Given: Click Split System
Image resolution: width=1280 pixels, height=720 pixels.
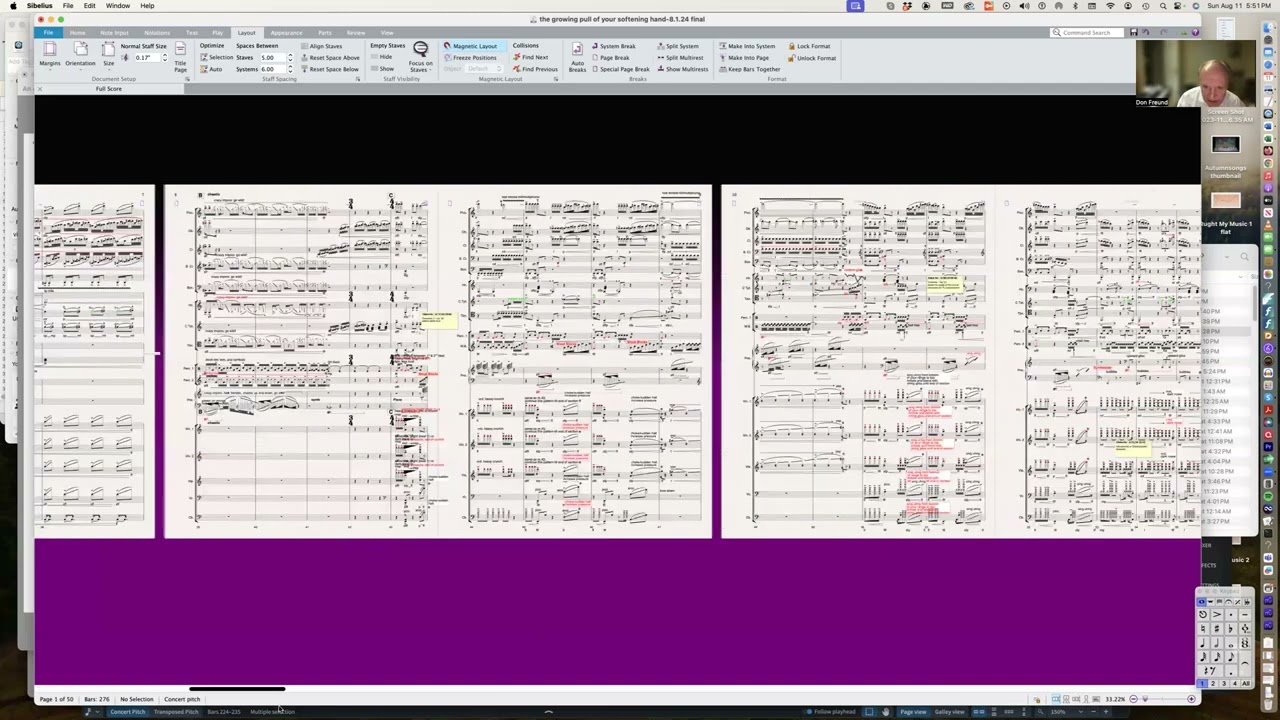Looking at the screenshot, I should [x=678, y=46].
